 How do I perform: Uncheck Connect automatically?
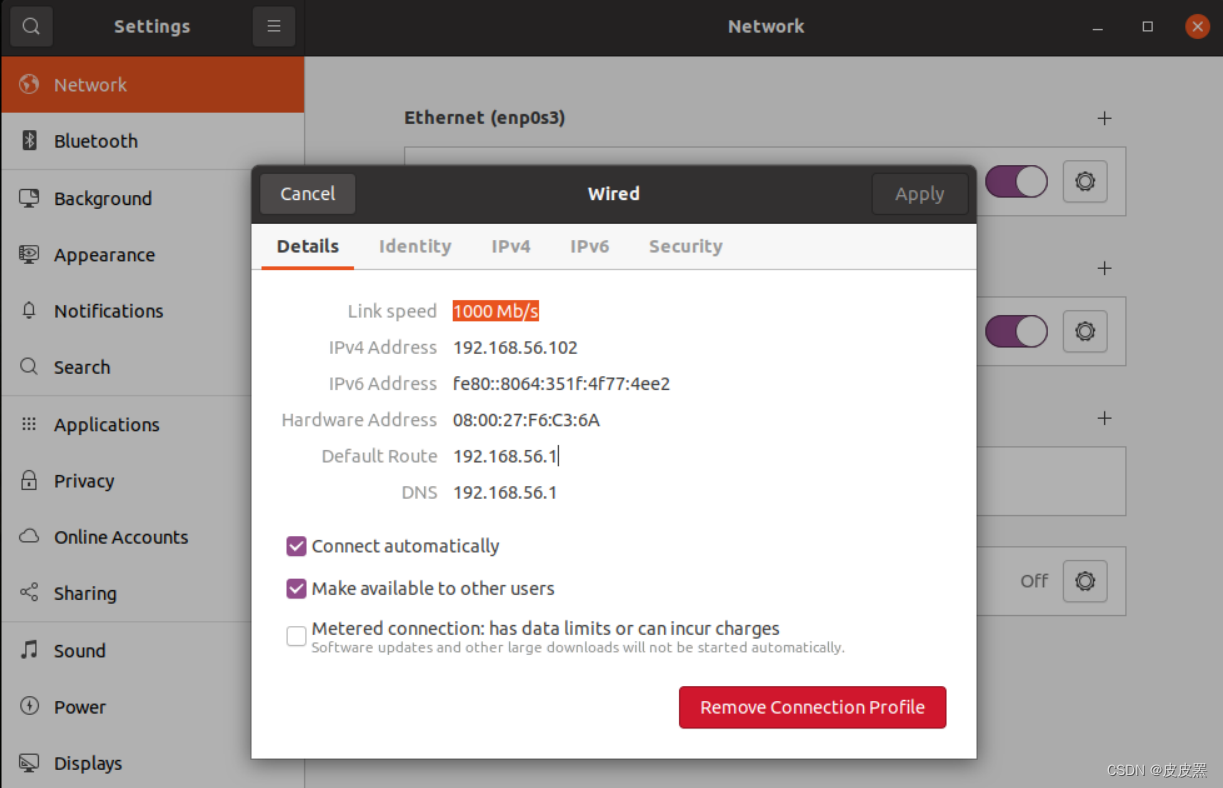tap(296, 546)
